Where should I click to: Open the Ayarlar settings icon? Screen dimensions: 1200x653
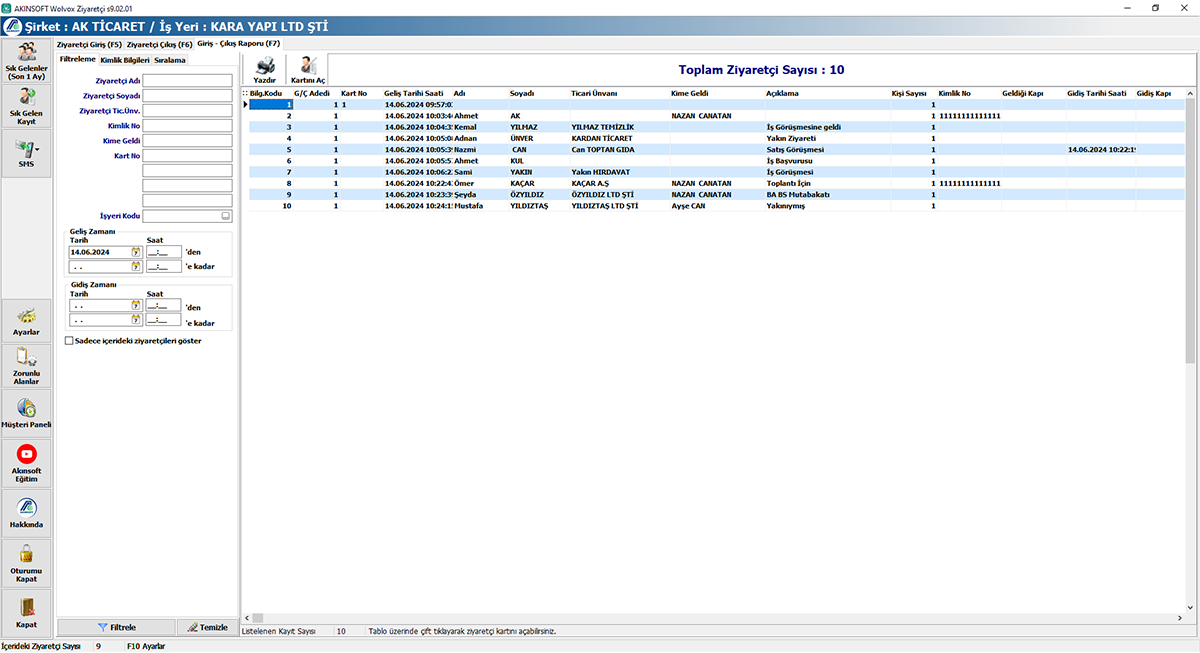27,322
